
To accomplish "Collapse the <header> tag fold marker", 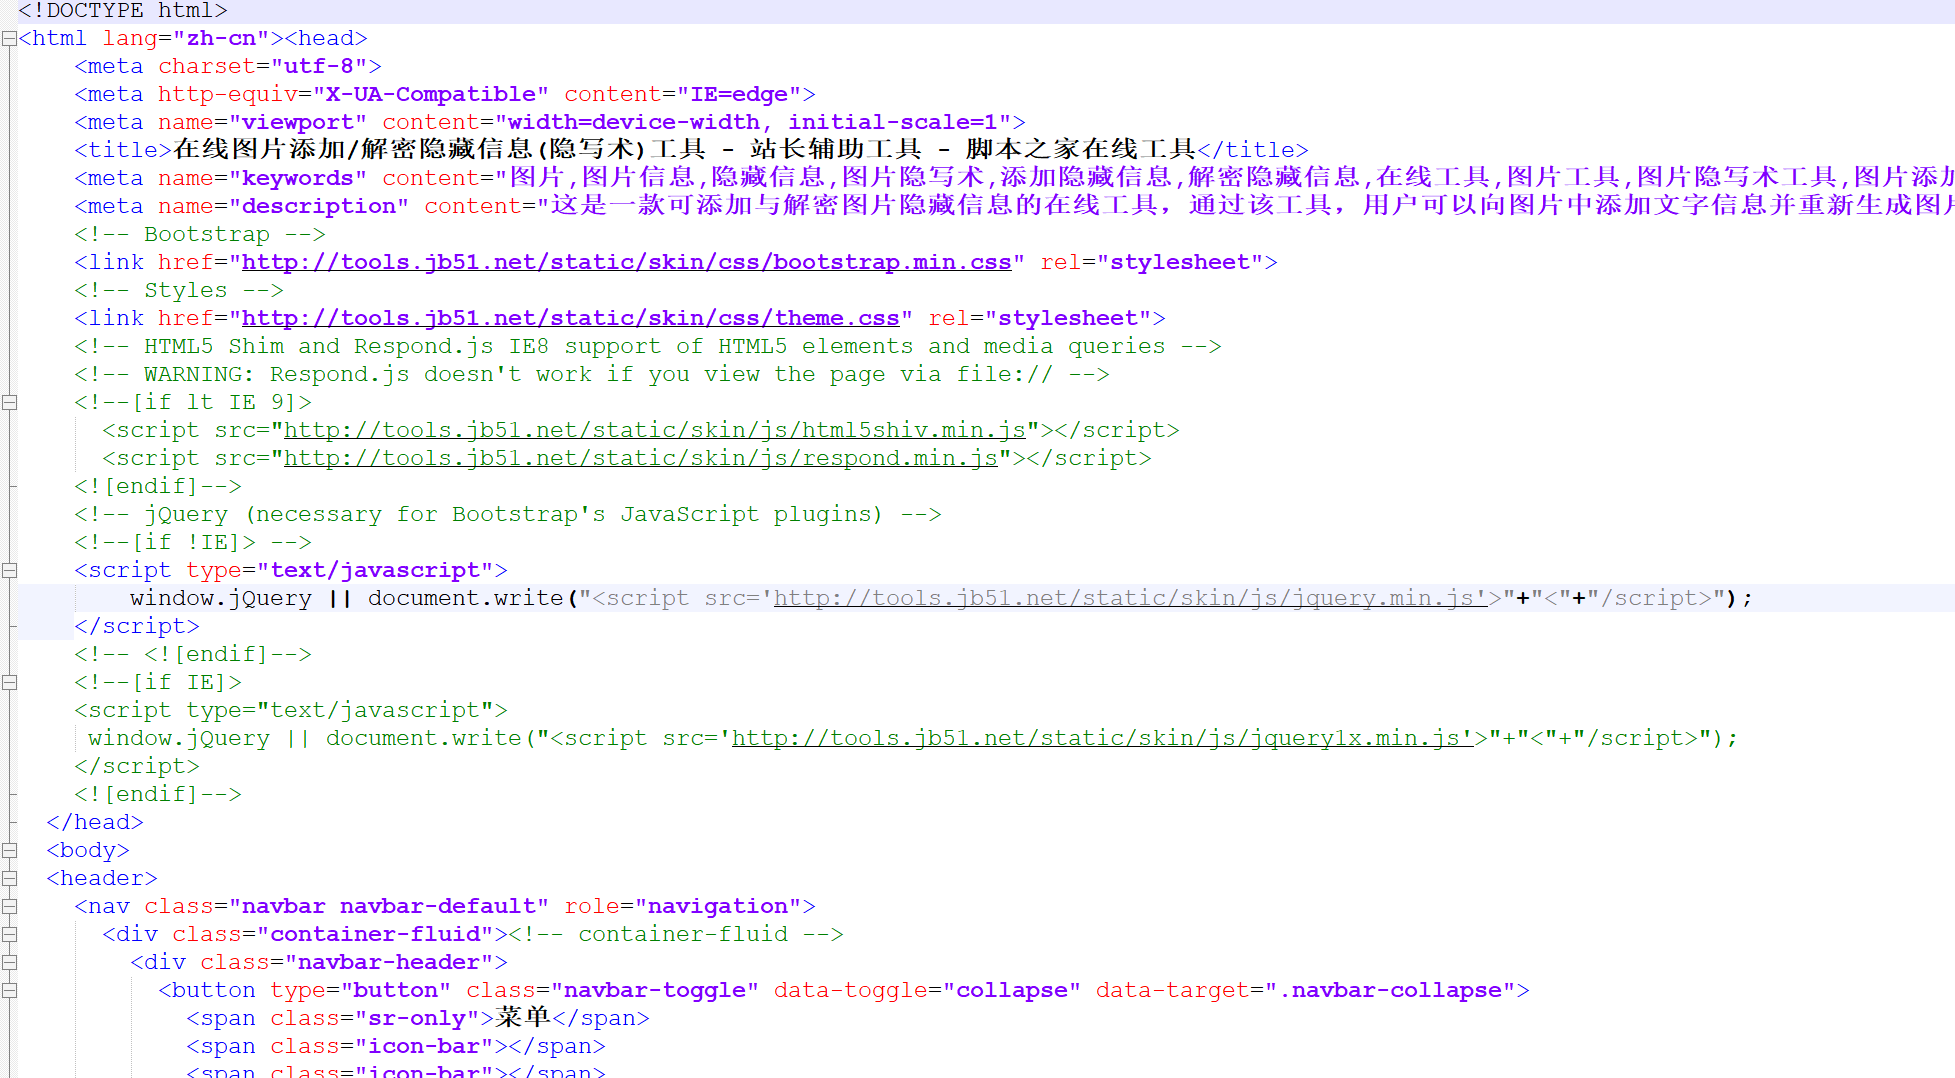I will [x=9, y=879].
